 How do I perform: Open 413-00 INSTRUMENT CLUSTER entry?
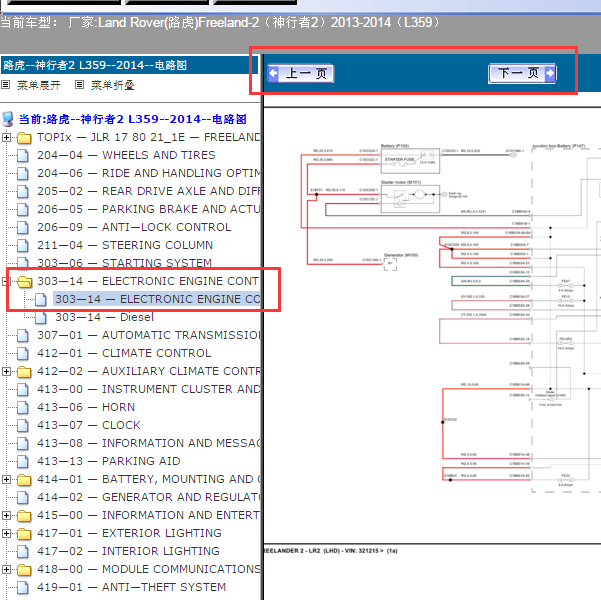(x=149, y=390)
